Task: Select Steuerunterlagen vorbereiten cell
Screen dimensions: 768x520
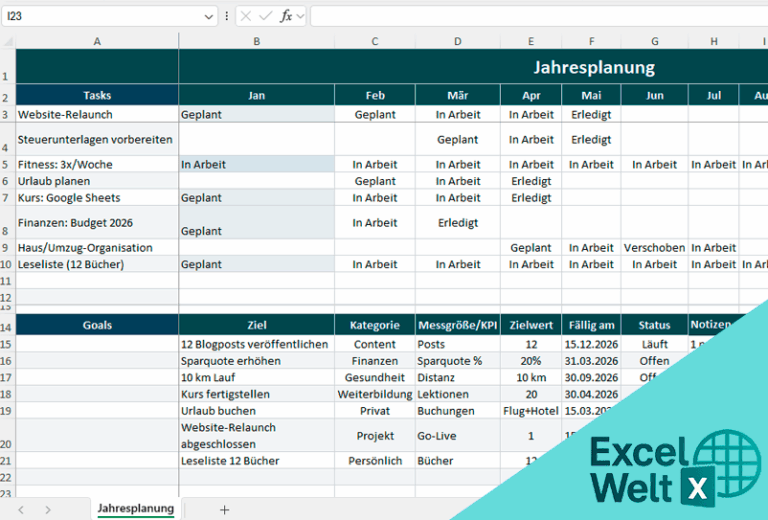Action: tap(97, 139)
